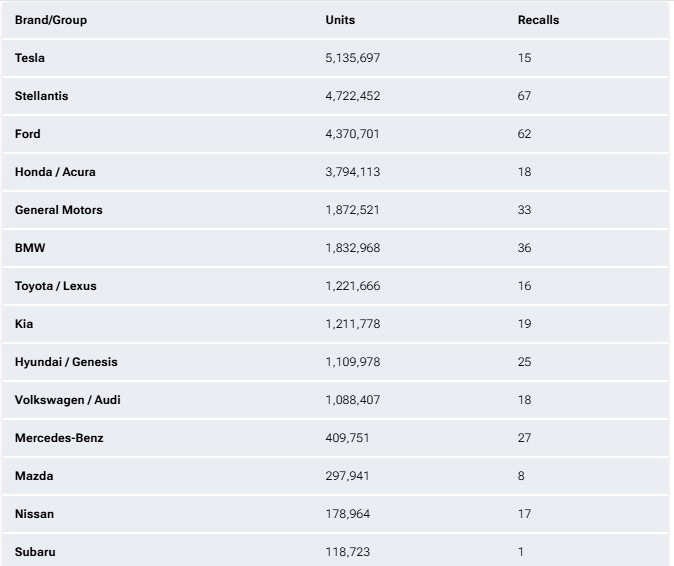Select BMW's units value 1,832,968
The height and width of the screenshot is (566, 674).
point(352,248)
